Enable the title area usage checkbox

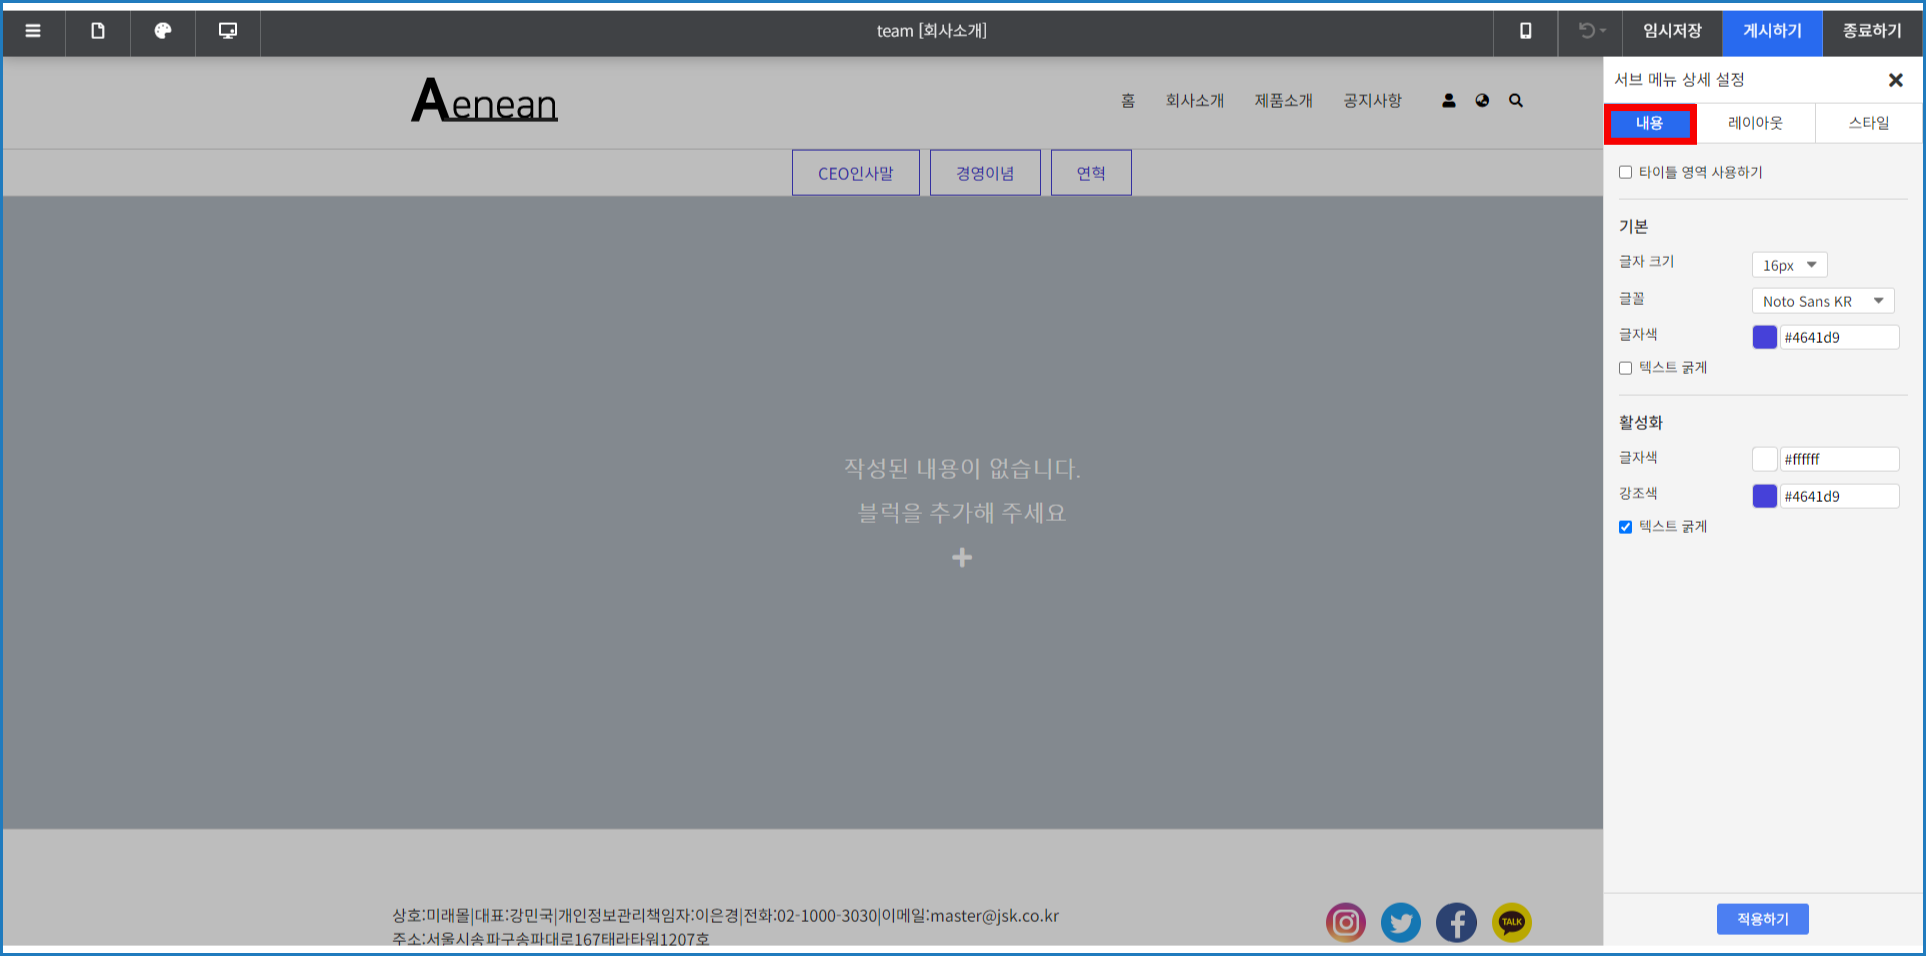click(1625, 173)
